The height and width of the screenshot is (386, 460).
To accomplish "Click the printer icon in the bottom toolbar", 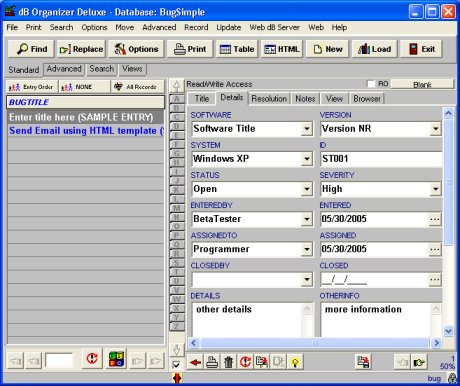I will 212,362.
